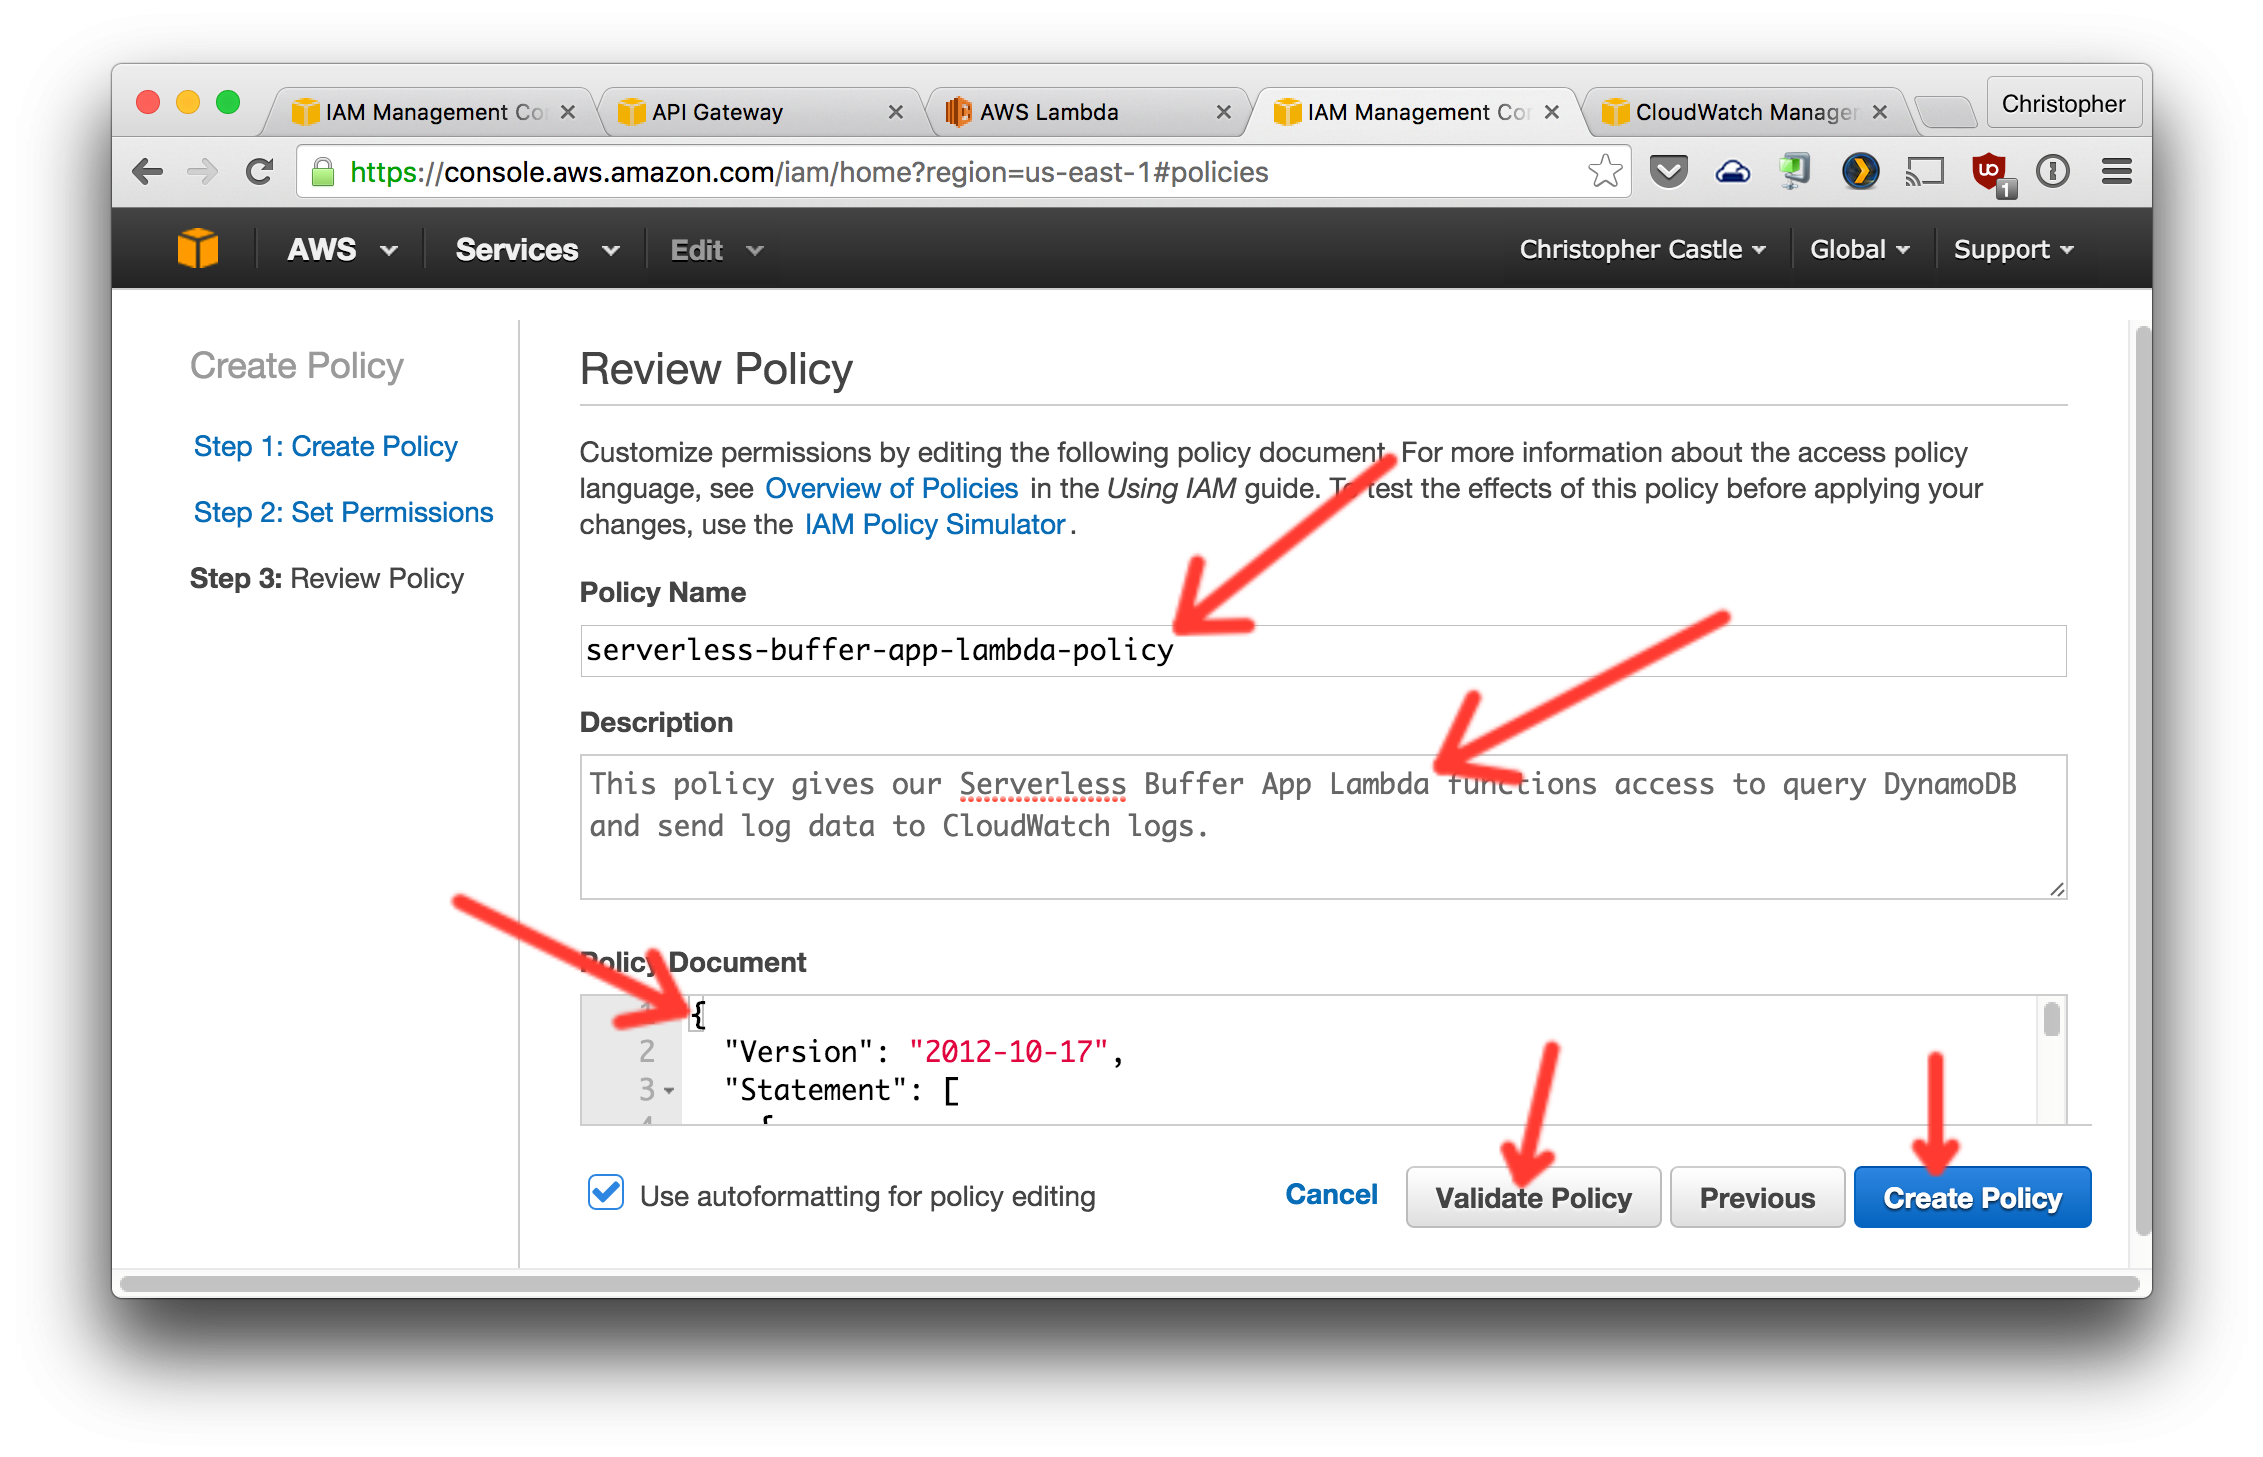The height and width of the screenshot is (1457, 2263).
Task: Click the browser back arrow
Action: click(x=148, y=172)
